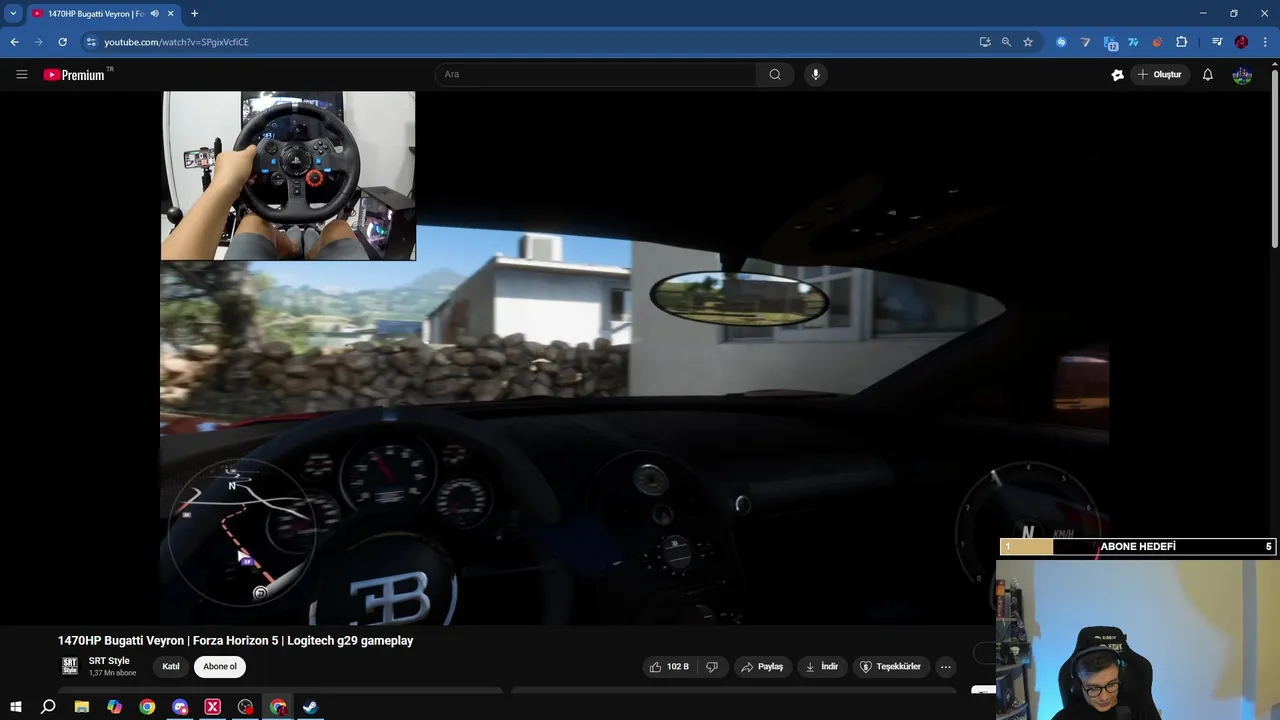Click the Katıl join button
Screen dimensions: 1280x720
[171, 667]
